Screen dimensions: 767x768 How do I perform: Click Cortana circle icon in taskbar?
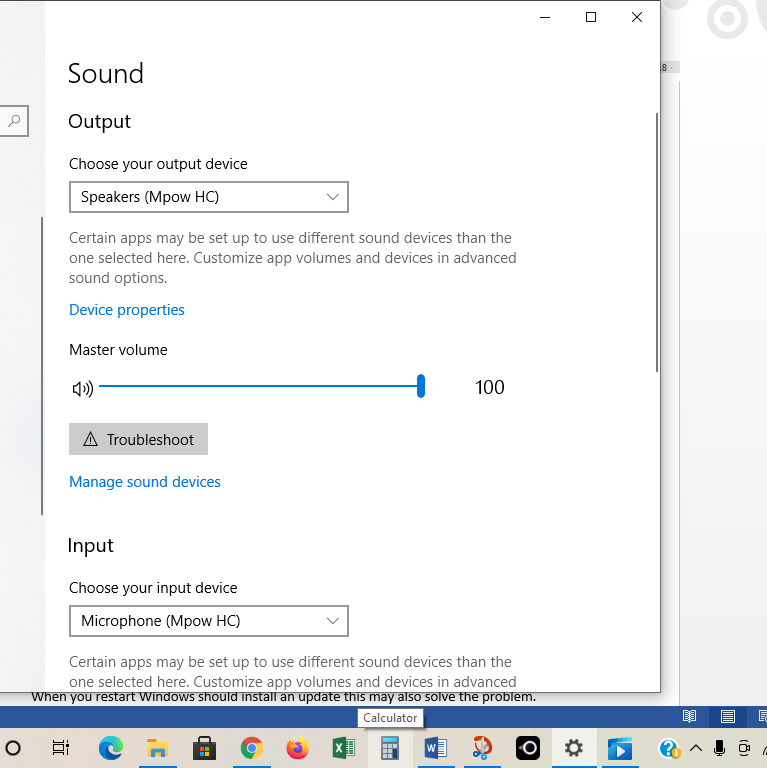tap(13, 748)
